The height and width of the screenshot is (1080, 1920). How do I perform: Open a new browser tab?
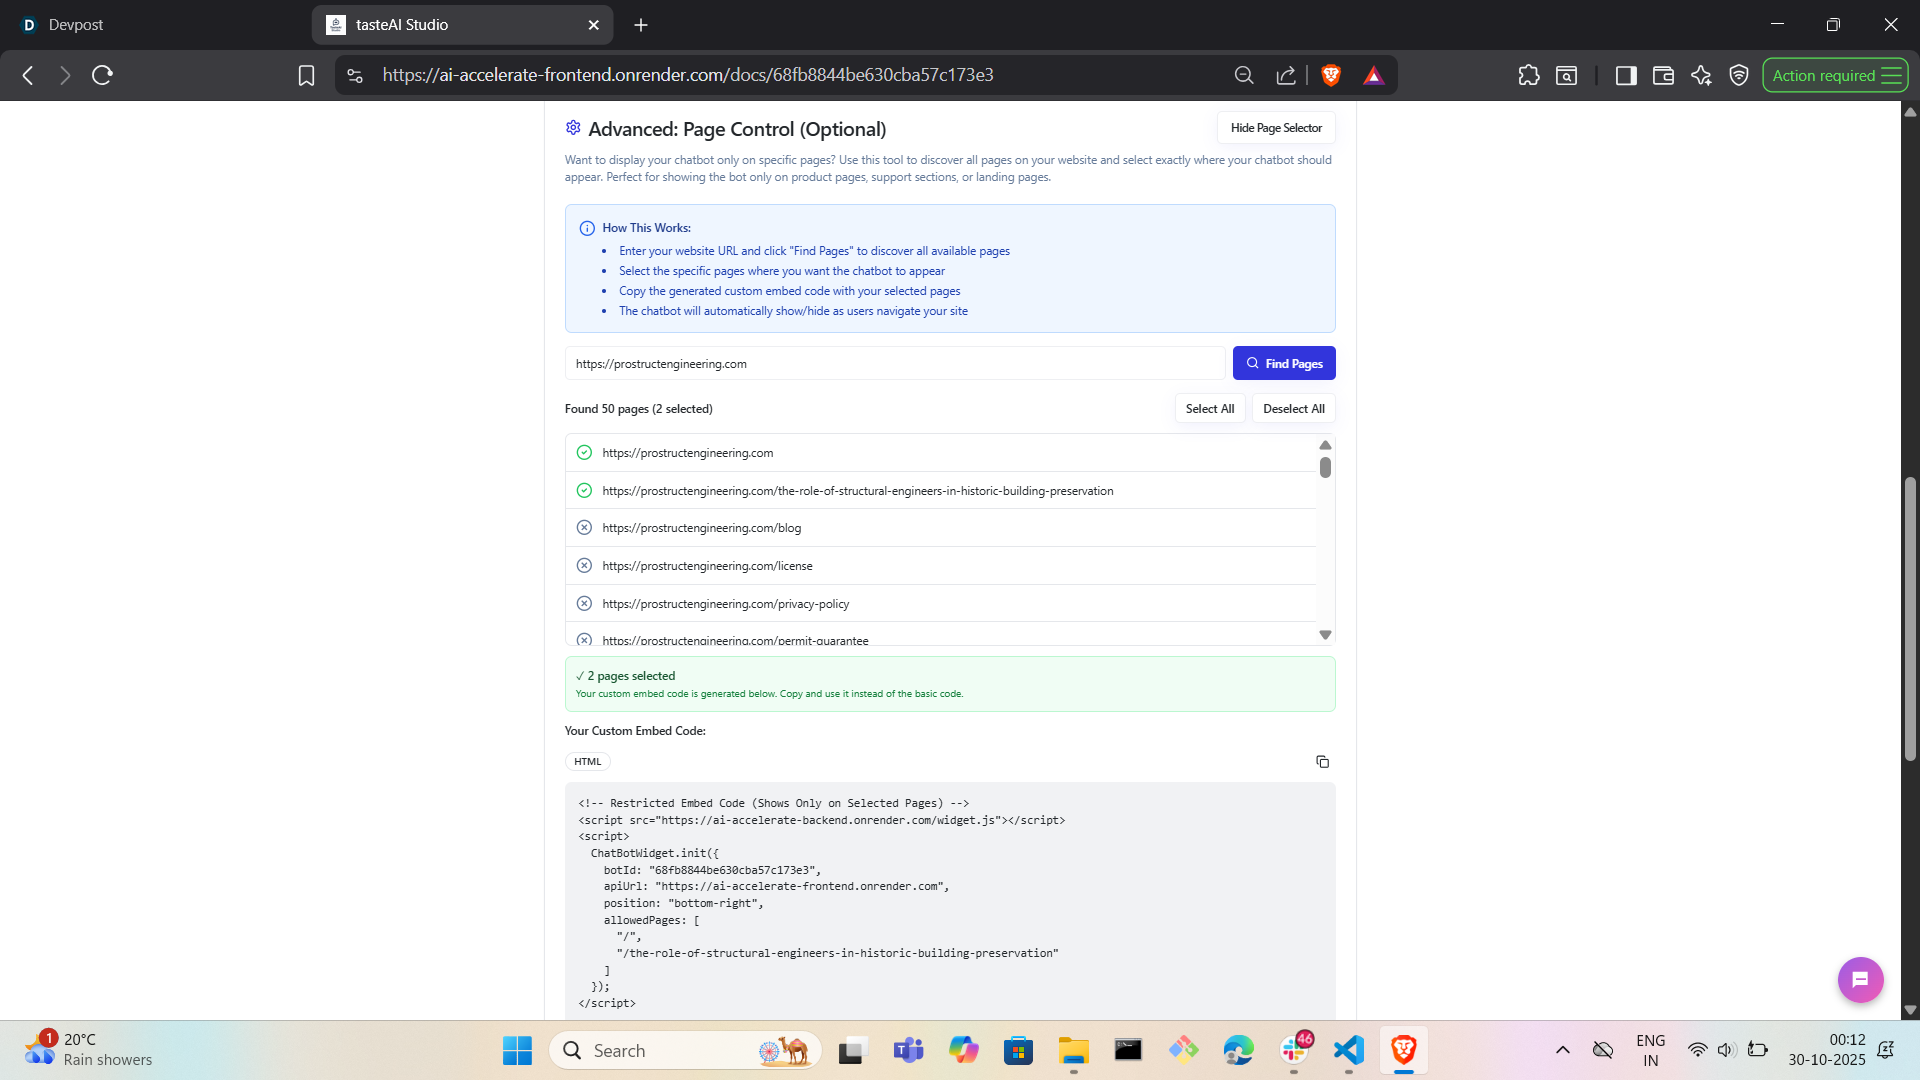[641, 25]
